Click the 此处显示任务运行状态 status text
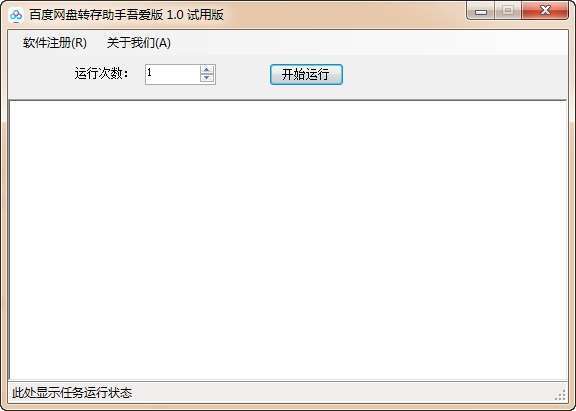The width and height of the screenshot is (576, 411). tap(72, 393)
